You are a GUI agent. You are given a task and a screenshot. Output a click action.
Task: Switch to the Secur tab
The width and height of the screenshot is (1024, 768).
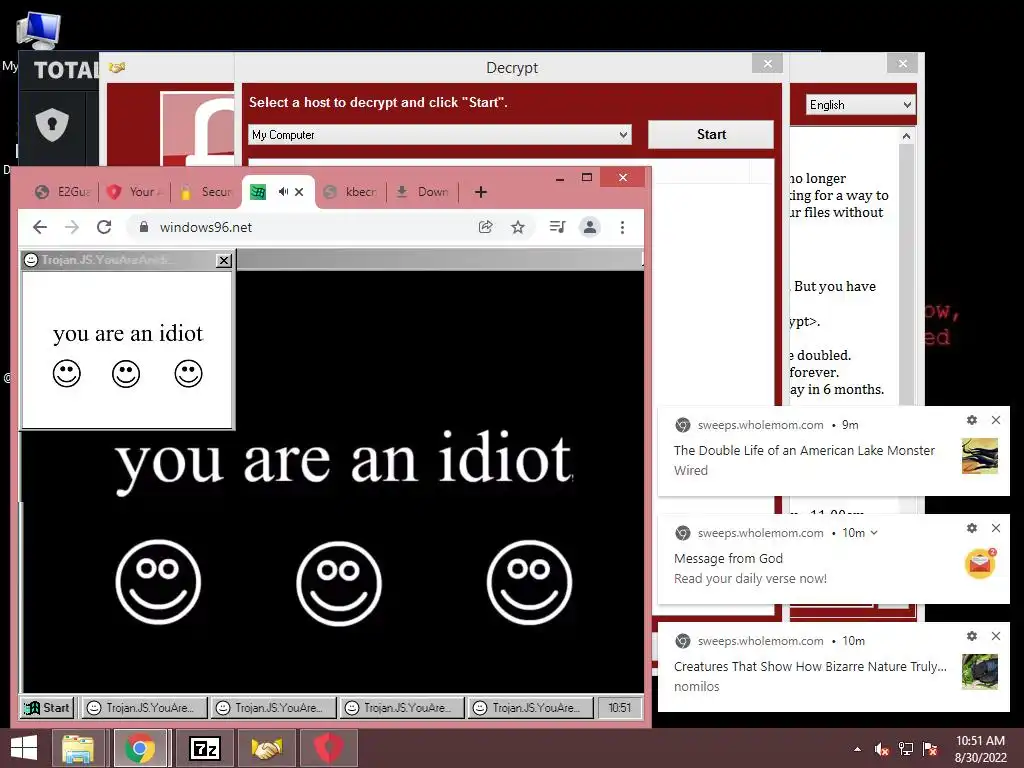pos(207,191)
